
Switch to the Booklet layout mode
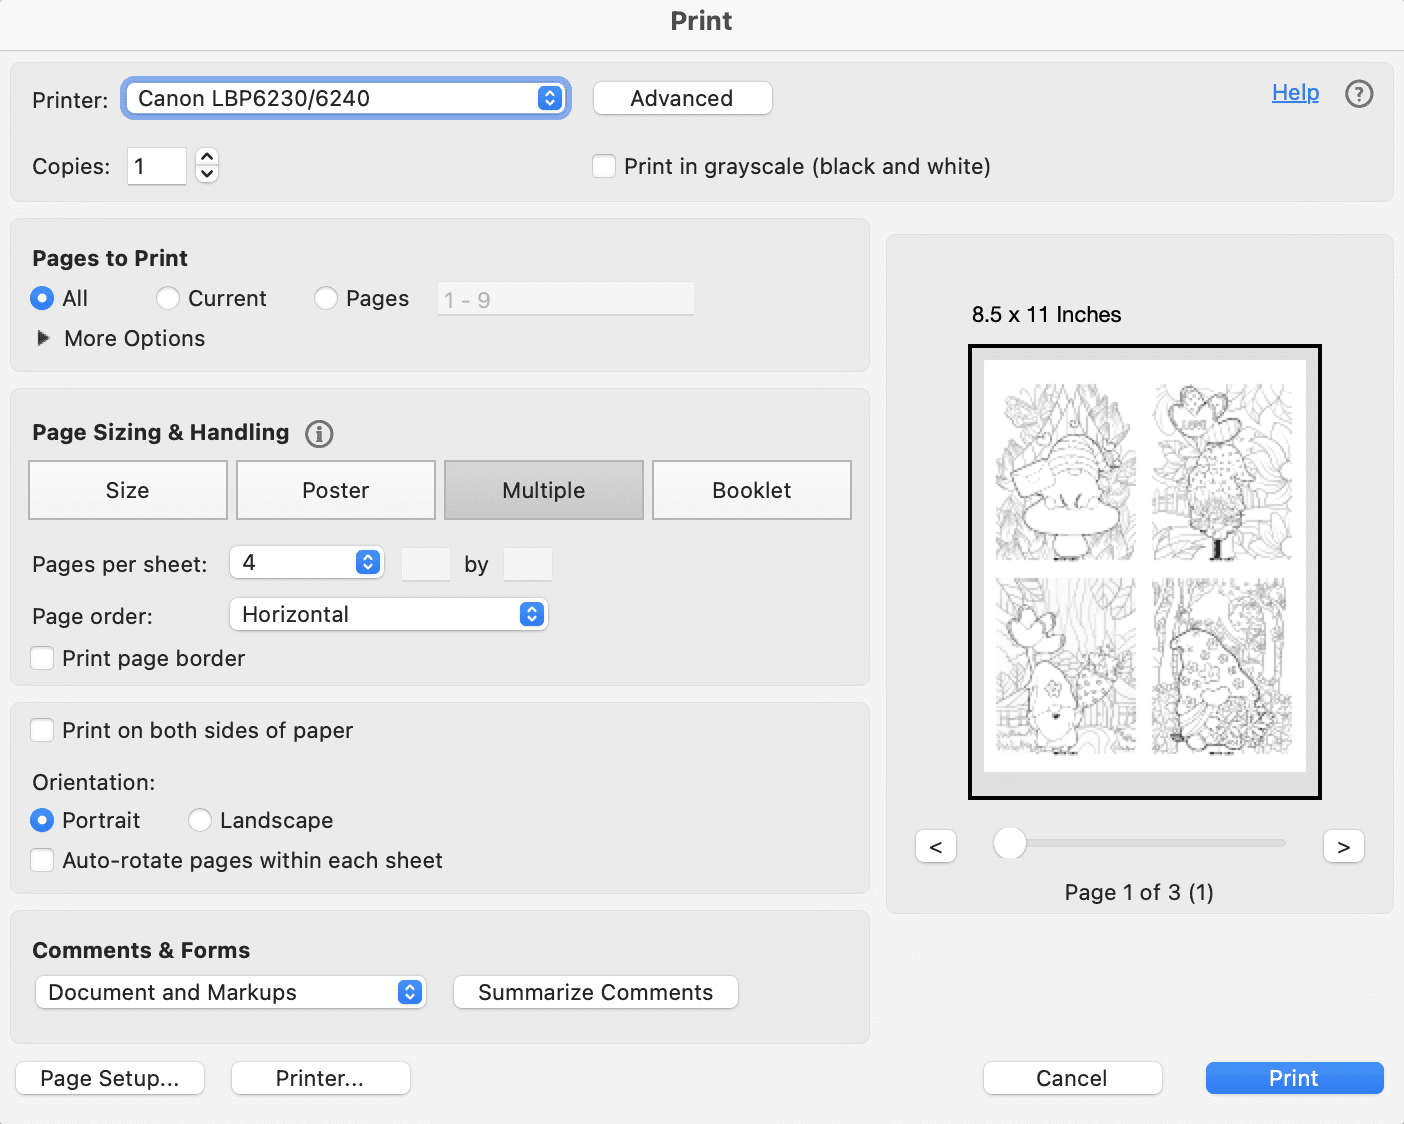coord(751,490)
